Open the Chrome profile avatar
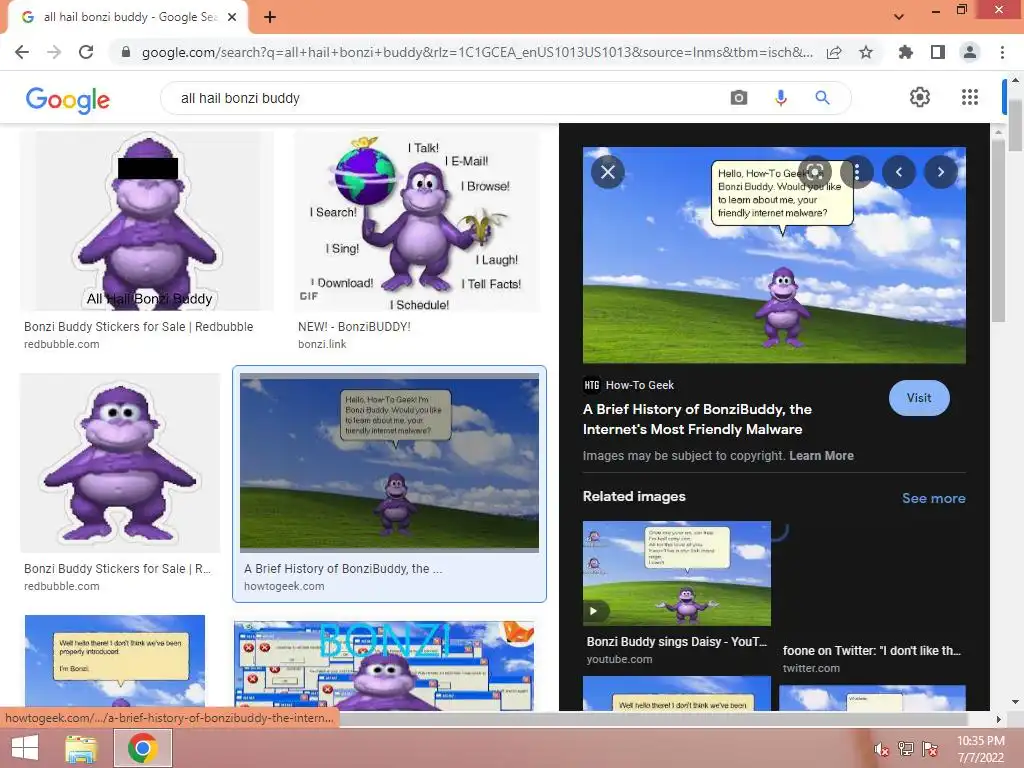Viewport: 1024px width, 768px height. click(x=970, y=52)
